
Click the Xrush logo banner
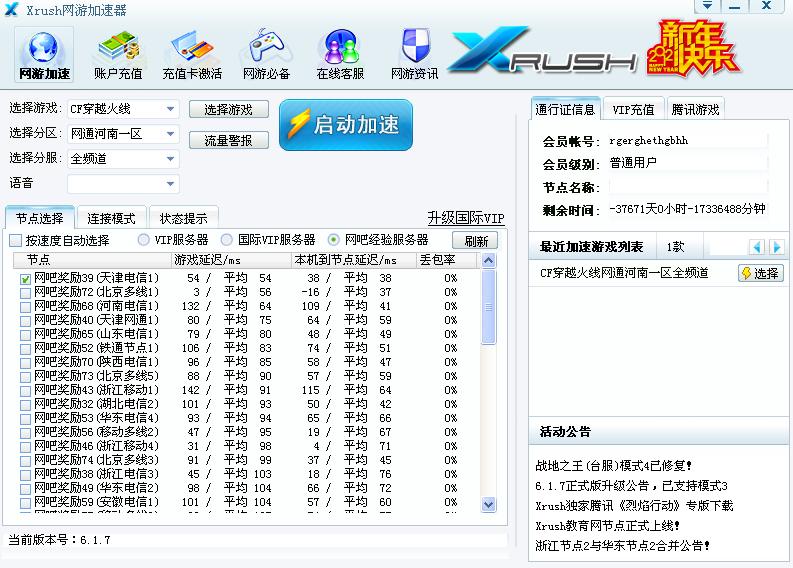point(542,51)
